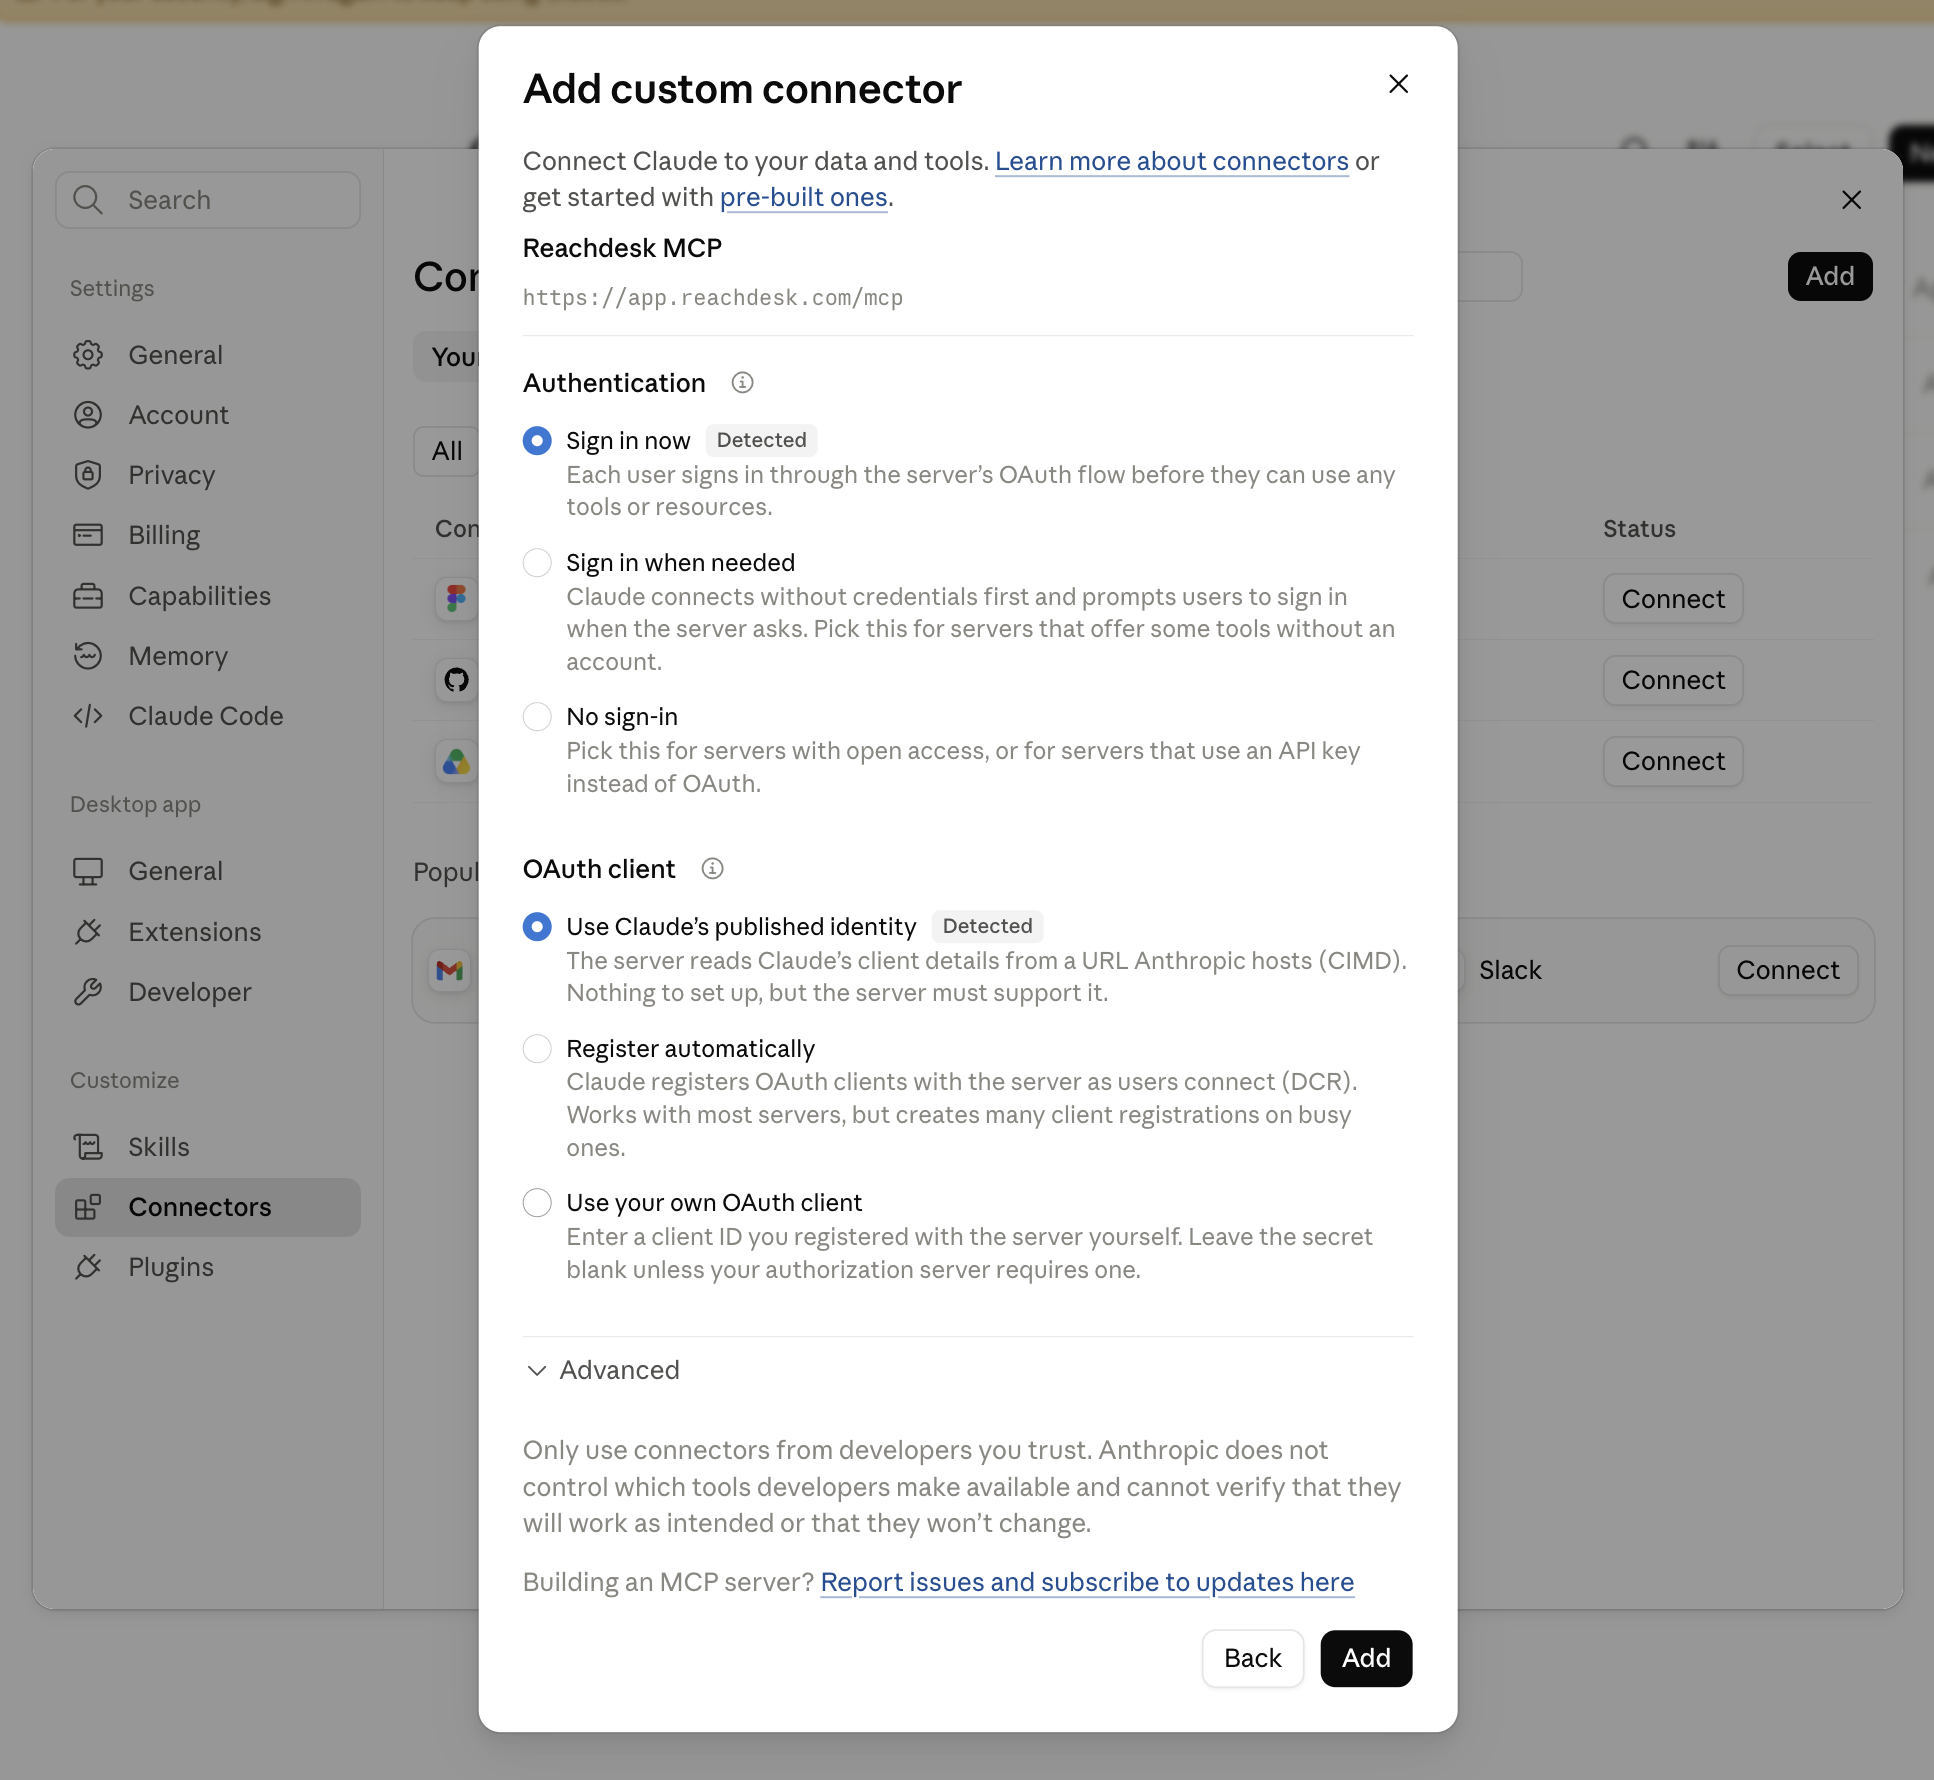Click the settings Search field
Screen dimensions: 1934x1780
[208, 200]
